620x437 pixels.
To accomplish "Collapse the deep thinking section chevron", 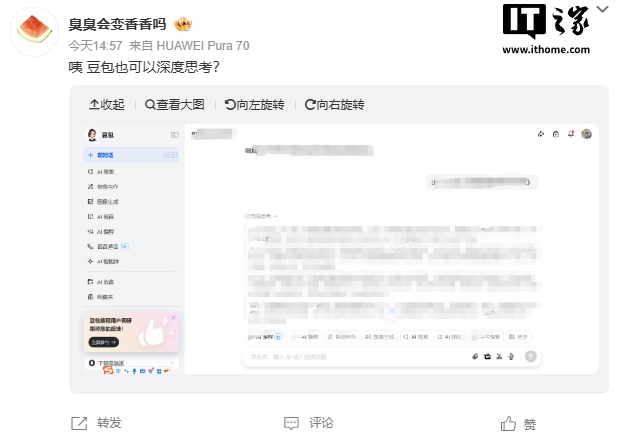I will click(x=275, y=216).
